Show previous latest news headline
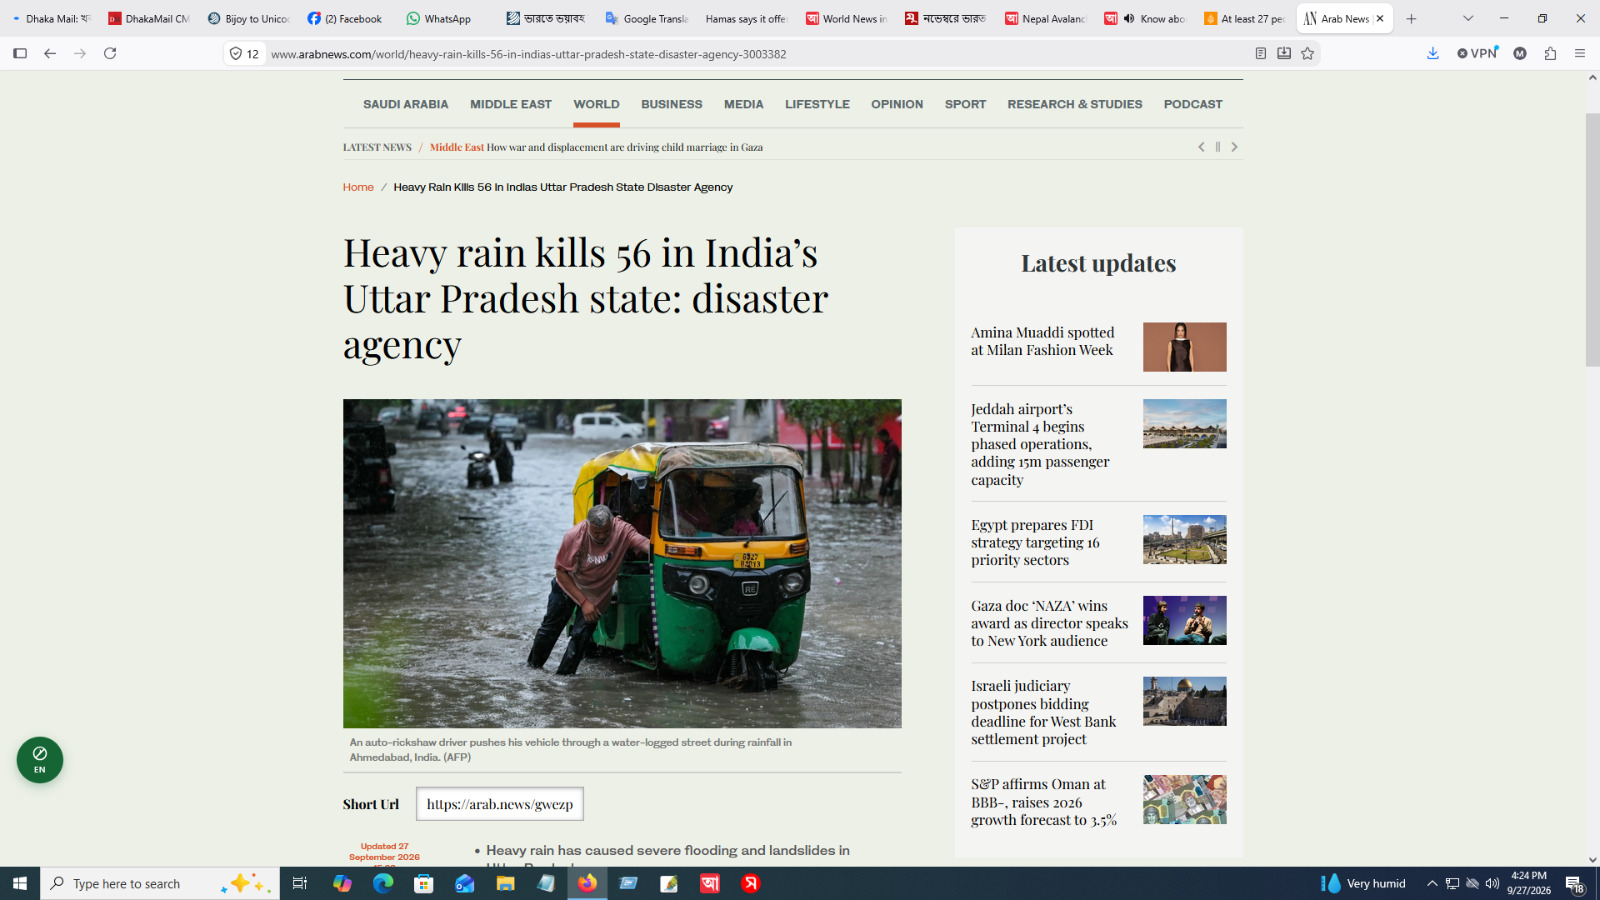 (1201, 147)
